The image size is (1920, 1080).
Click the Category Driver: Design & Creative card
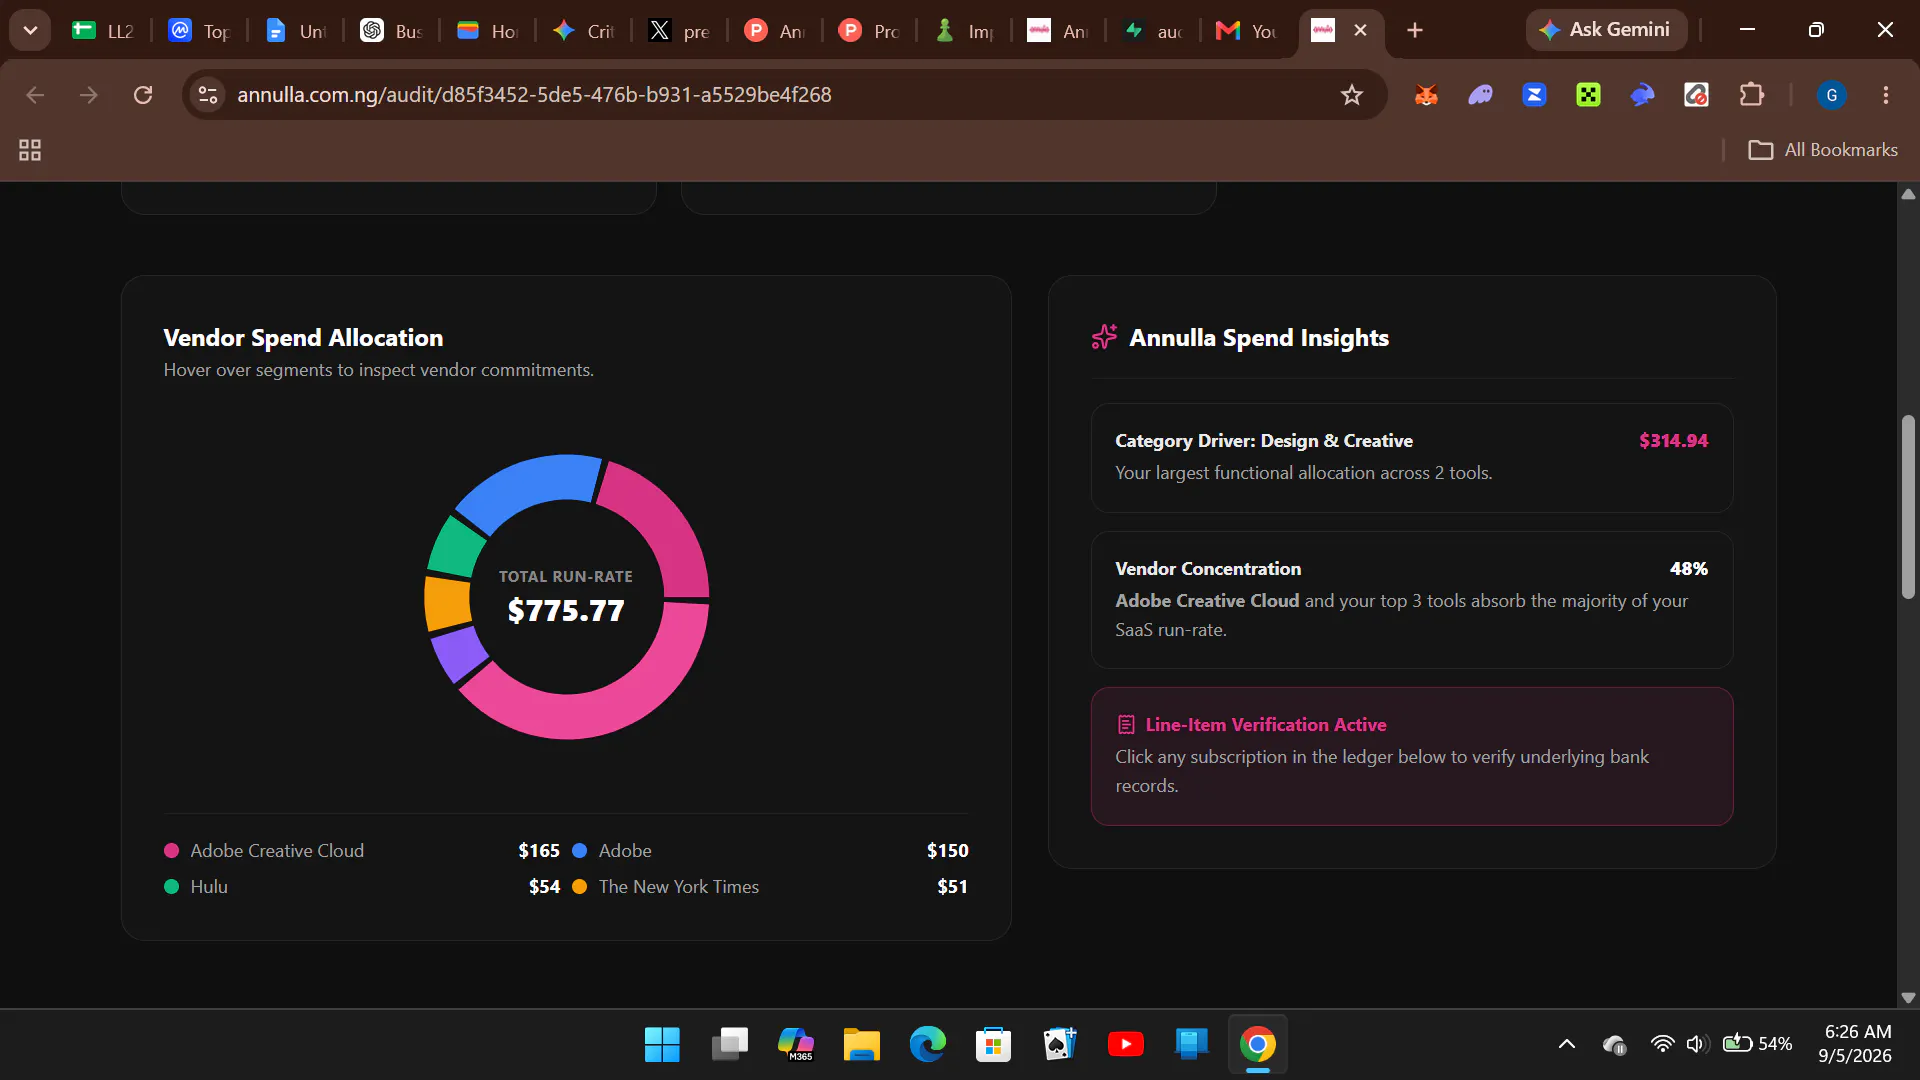point(1411,458)
